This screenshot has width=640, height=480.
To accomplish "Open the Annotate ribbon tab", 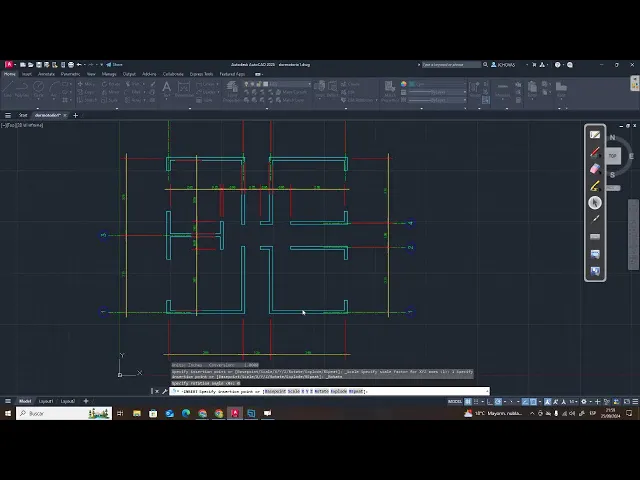I will coord(46,74).
